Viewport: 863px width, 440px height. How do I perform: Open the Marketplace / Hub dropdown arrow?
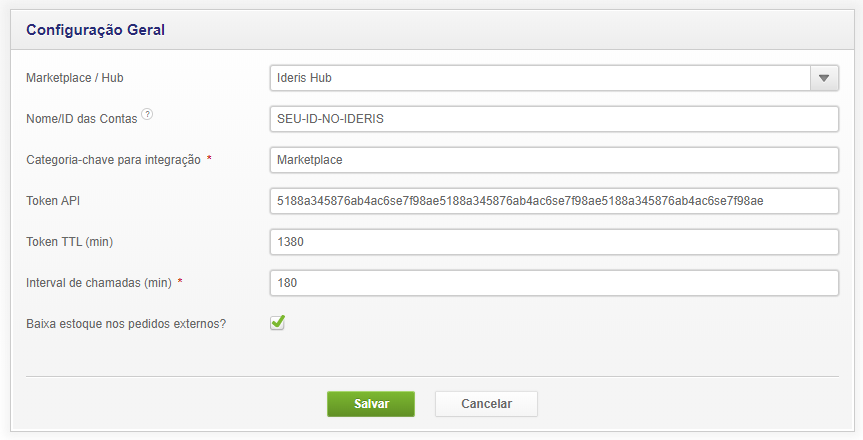tap(824, 78)
